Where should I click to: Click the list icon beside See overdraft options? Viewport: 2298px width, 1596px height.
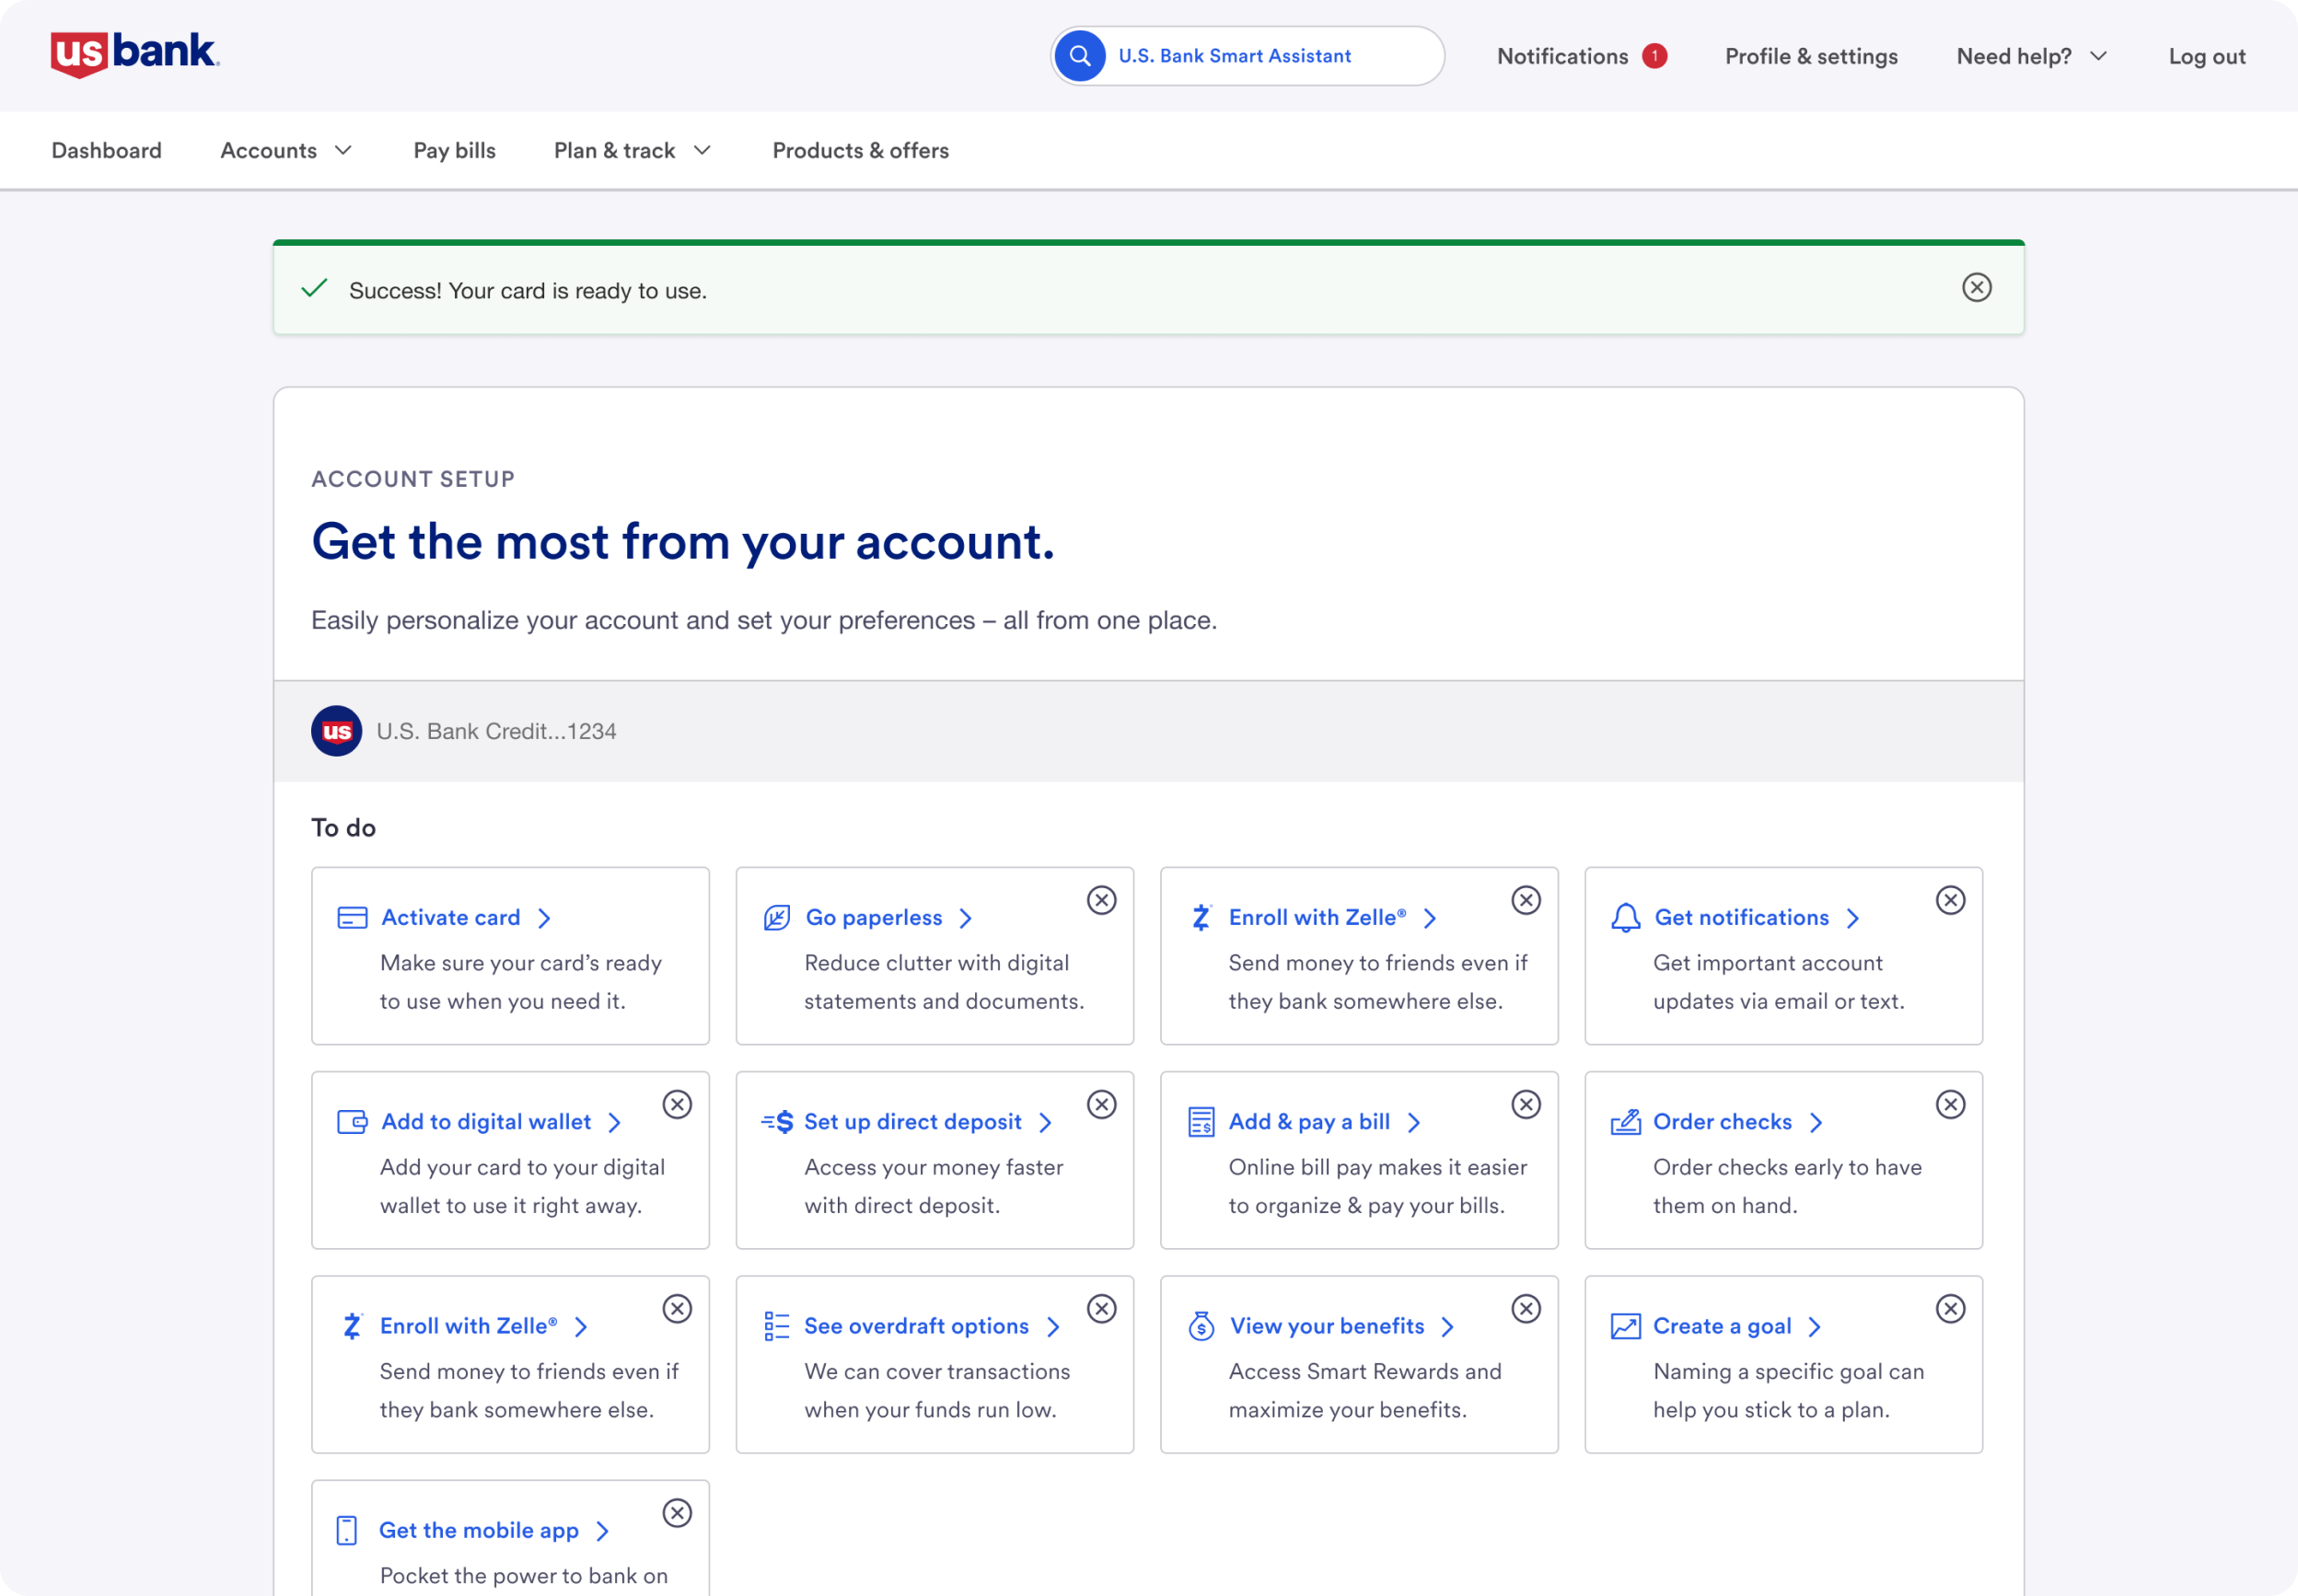tap(777, 1326)
